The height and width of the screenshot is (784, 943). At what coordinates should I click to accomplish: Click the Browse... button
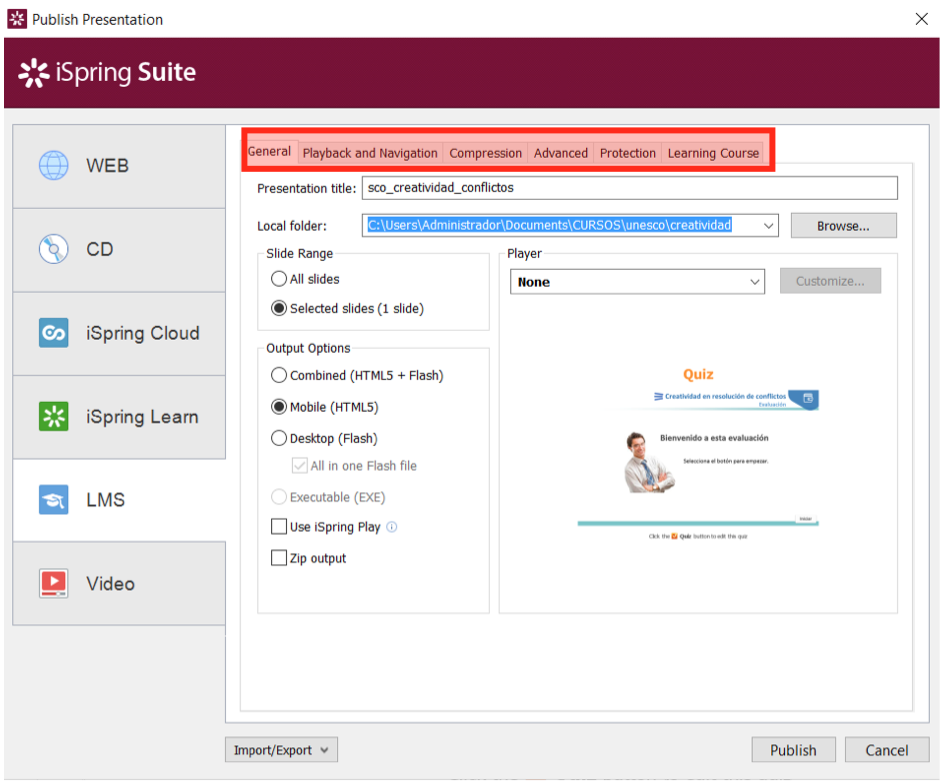[843, 226]
